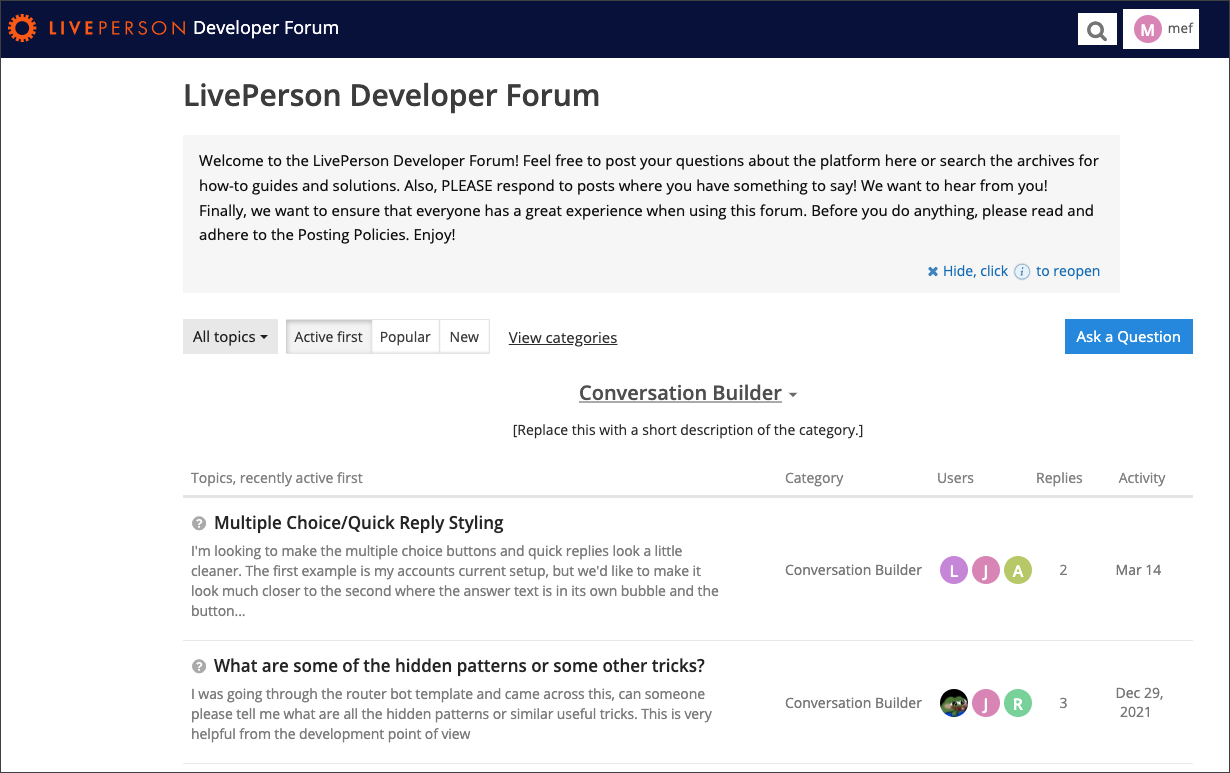Open user A avatar on Multiple Choice topic
The width and height of the screenshot is (1230, 773).
[1018, 570]
